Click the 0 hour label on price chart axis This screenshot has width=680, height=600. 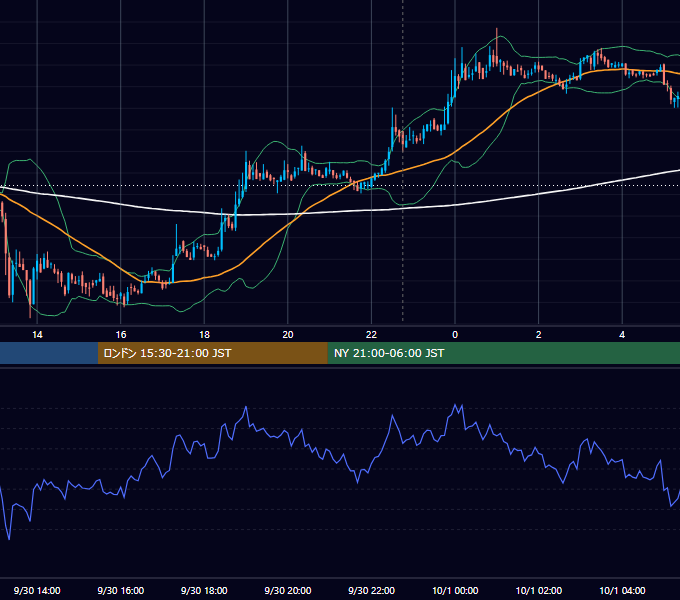[x=455, y=335]
